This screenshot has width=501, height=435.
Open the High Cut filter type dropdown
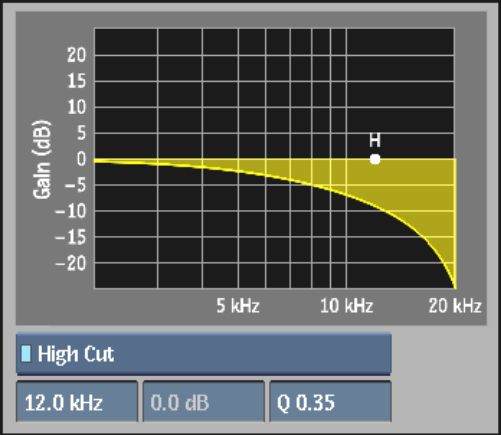click(x=204, y=354)
